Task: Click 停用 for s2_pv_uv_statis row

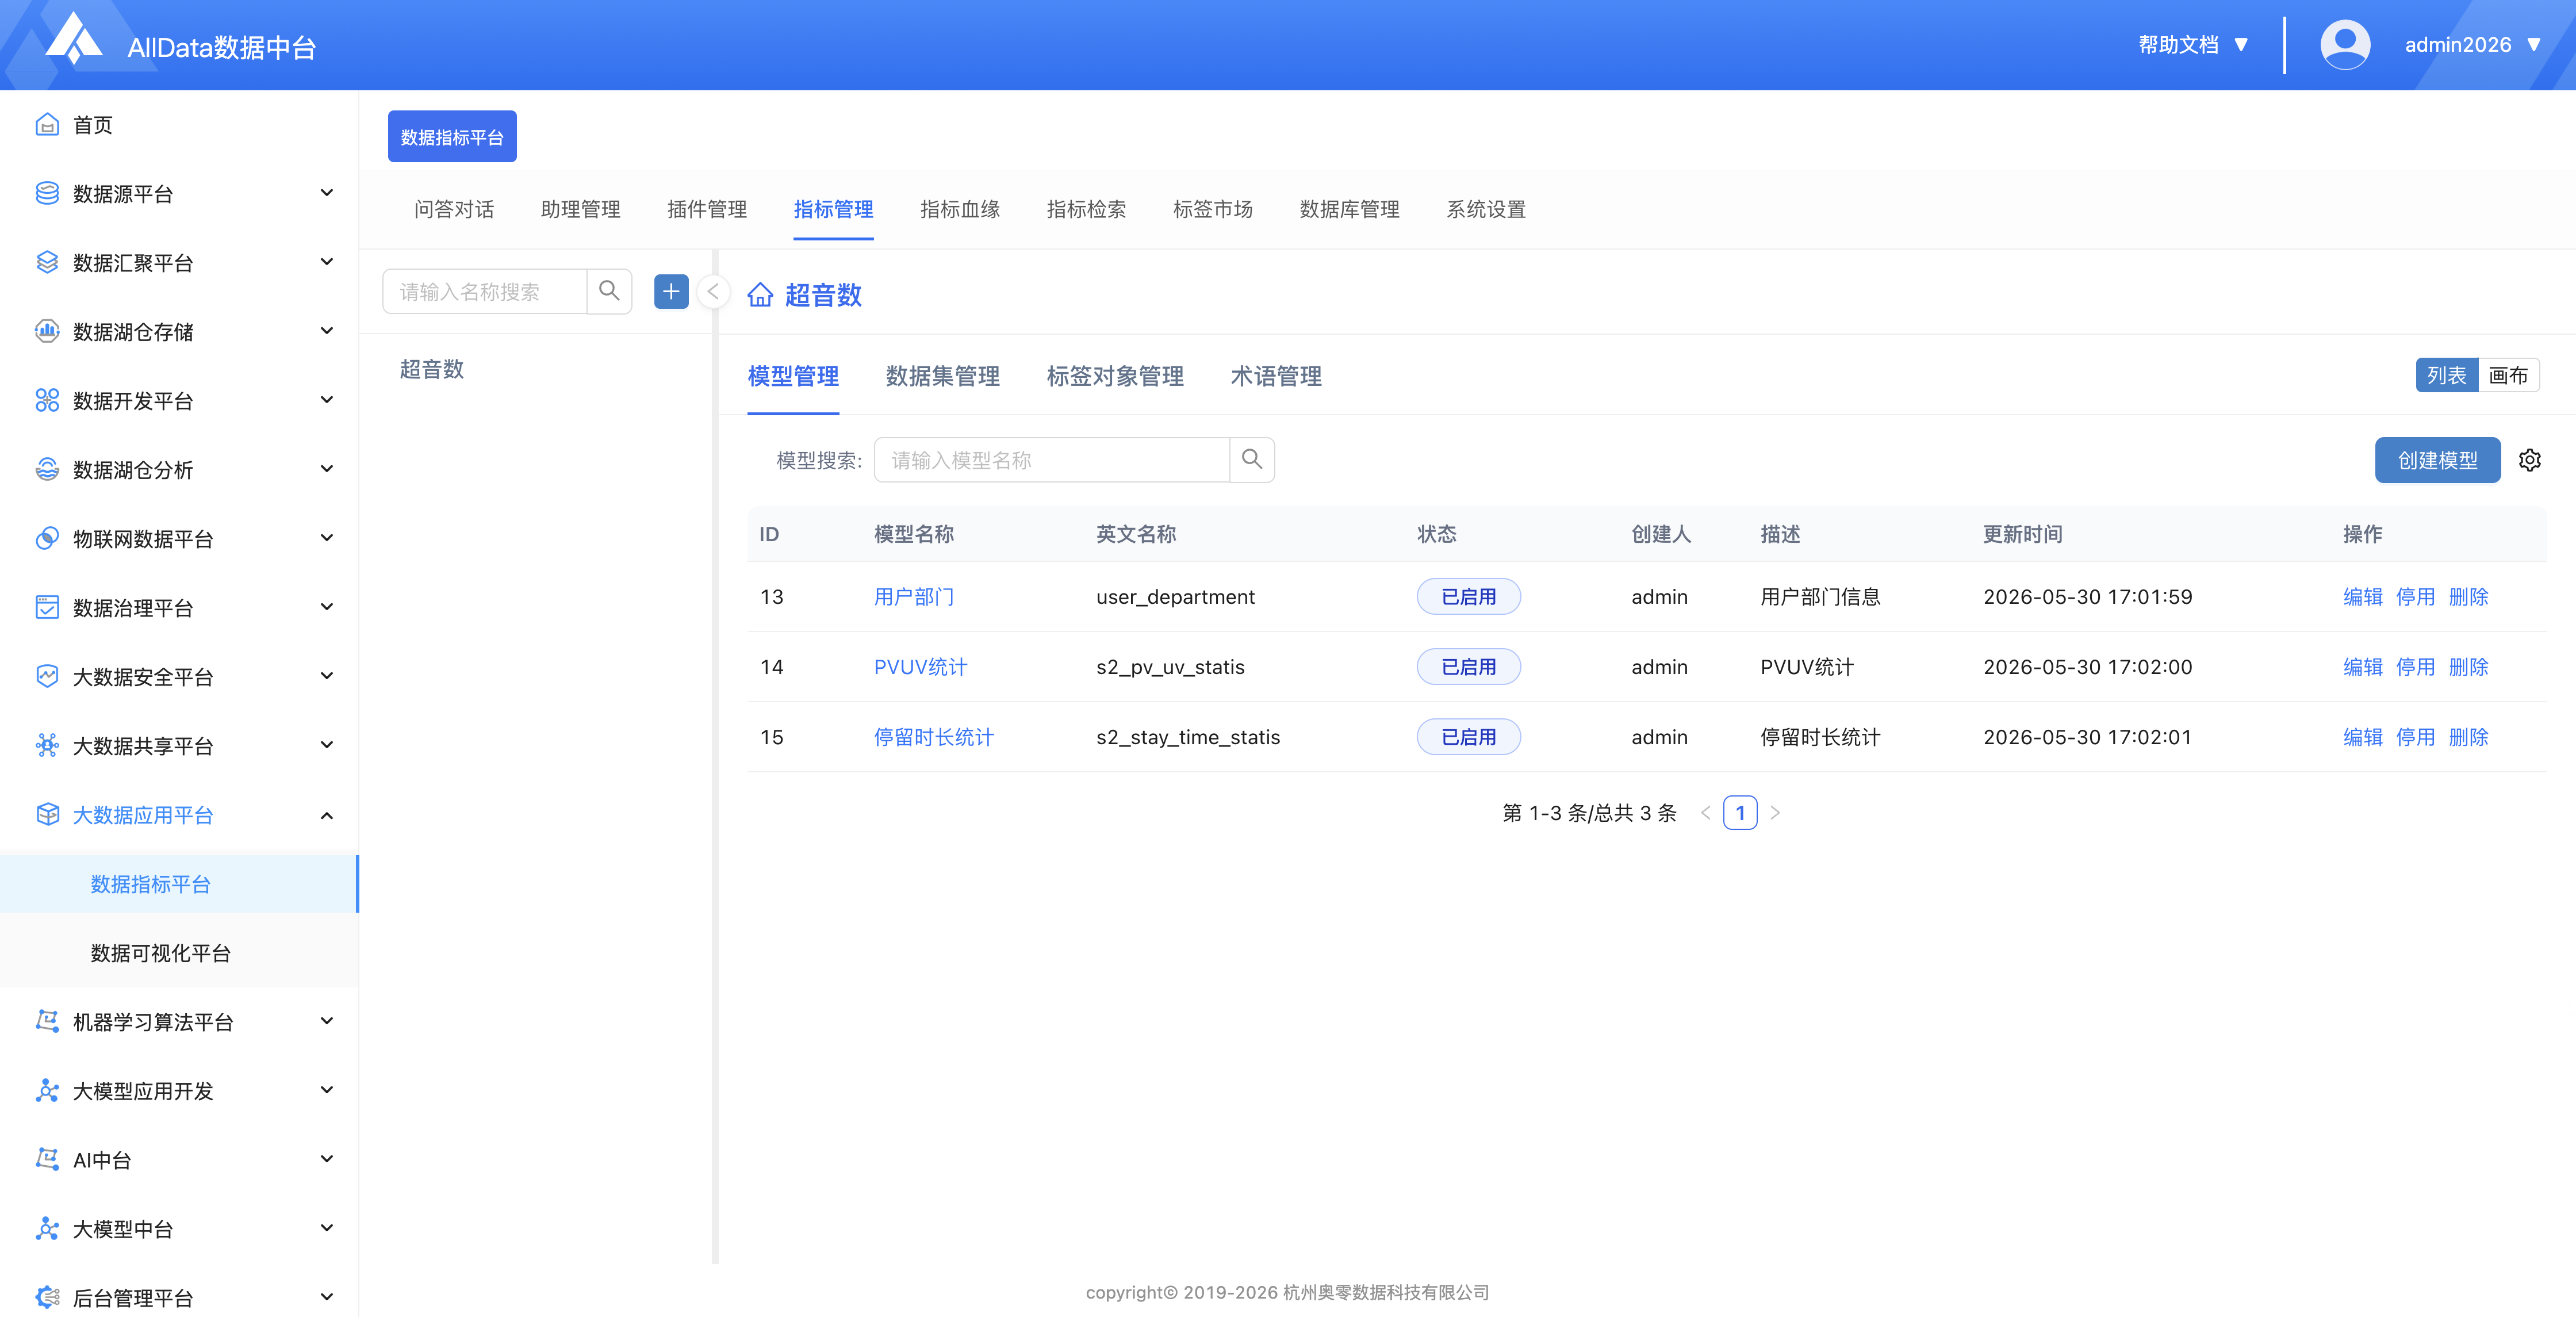Action: click(2415, 667)
